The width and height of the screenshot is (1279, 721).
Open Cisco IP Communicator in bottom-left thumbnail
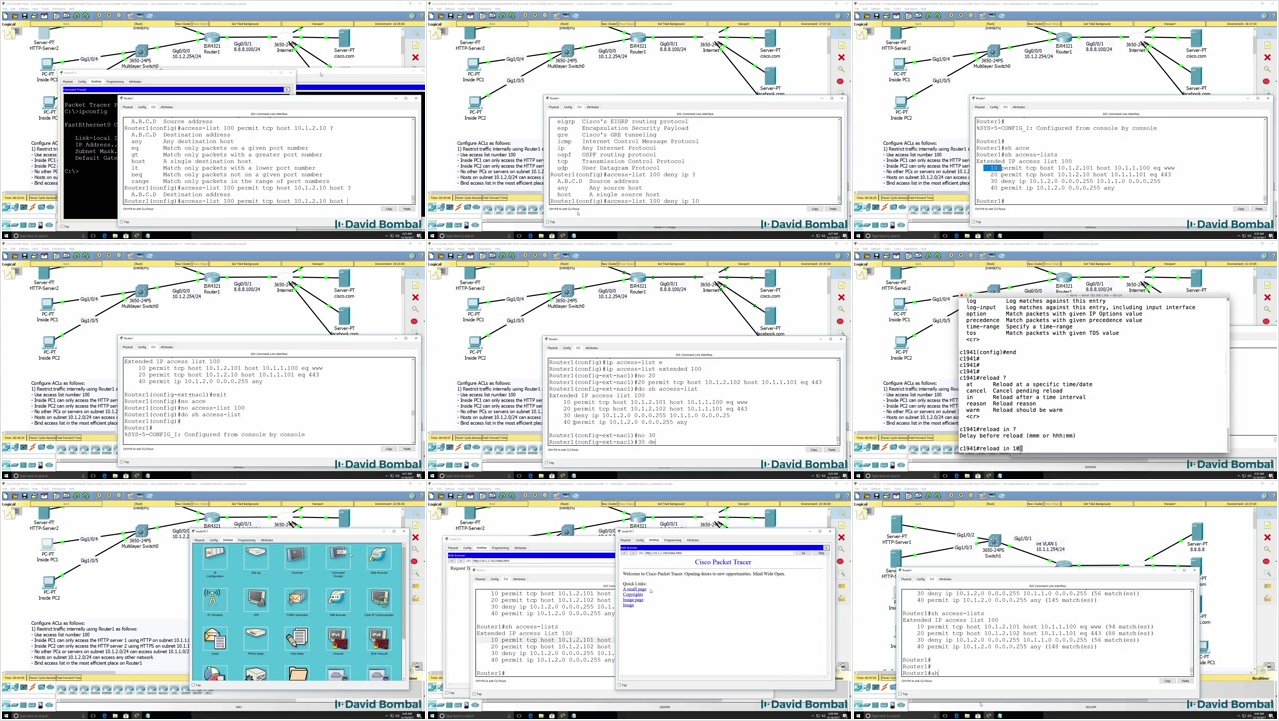(379, 600)
